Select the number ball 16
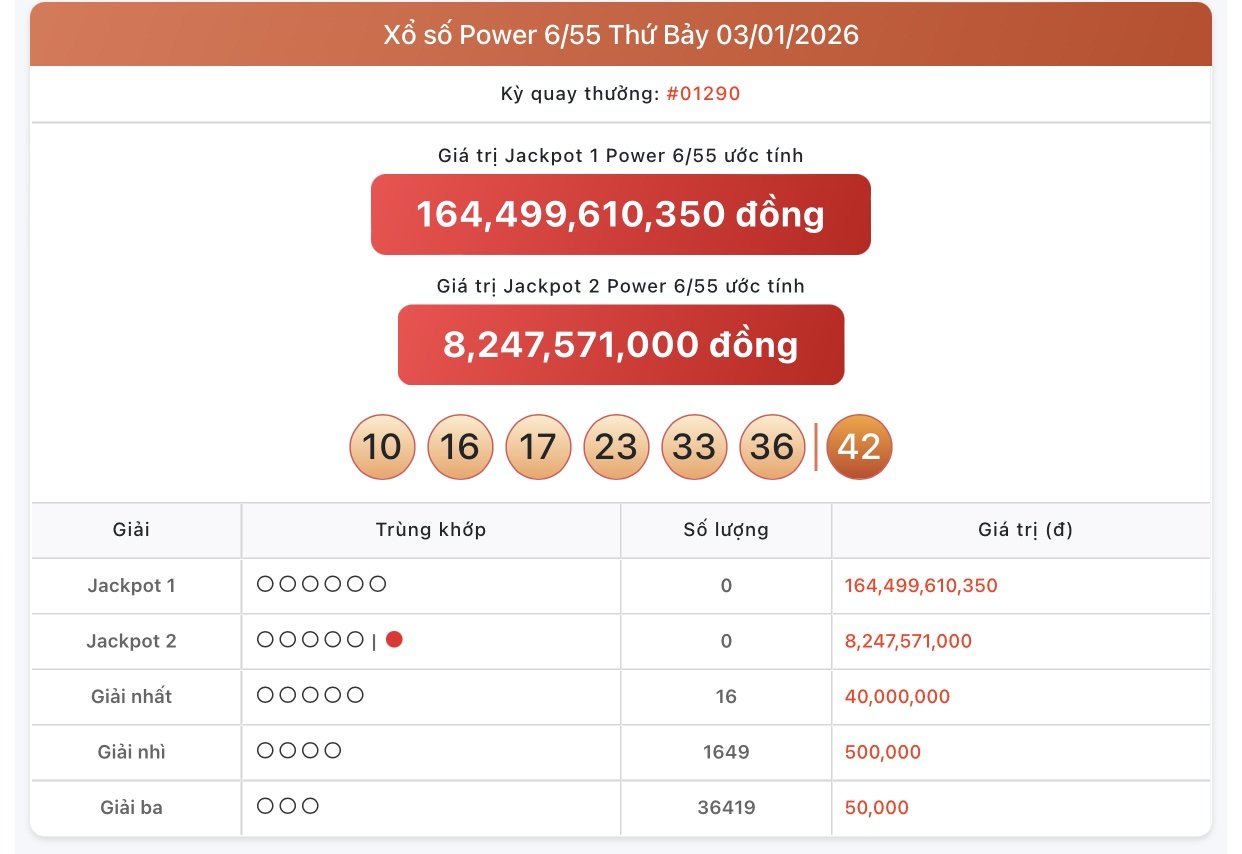This screenshot has width=1242, height=854. pos(460,447)
